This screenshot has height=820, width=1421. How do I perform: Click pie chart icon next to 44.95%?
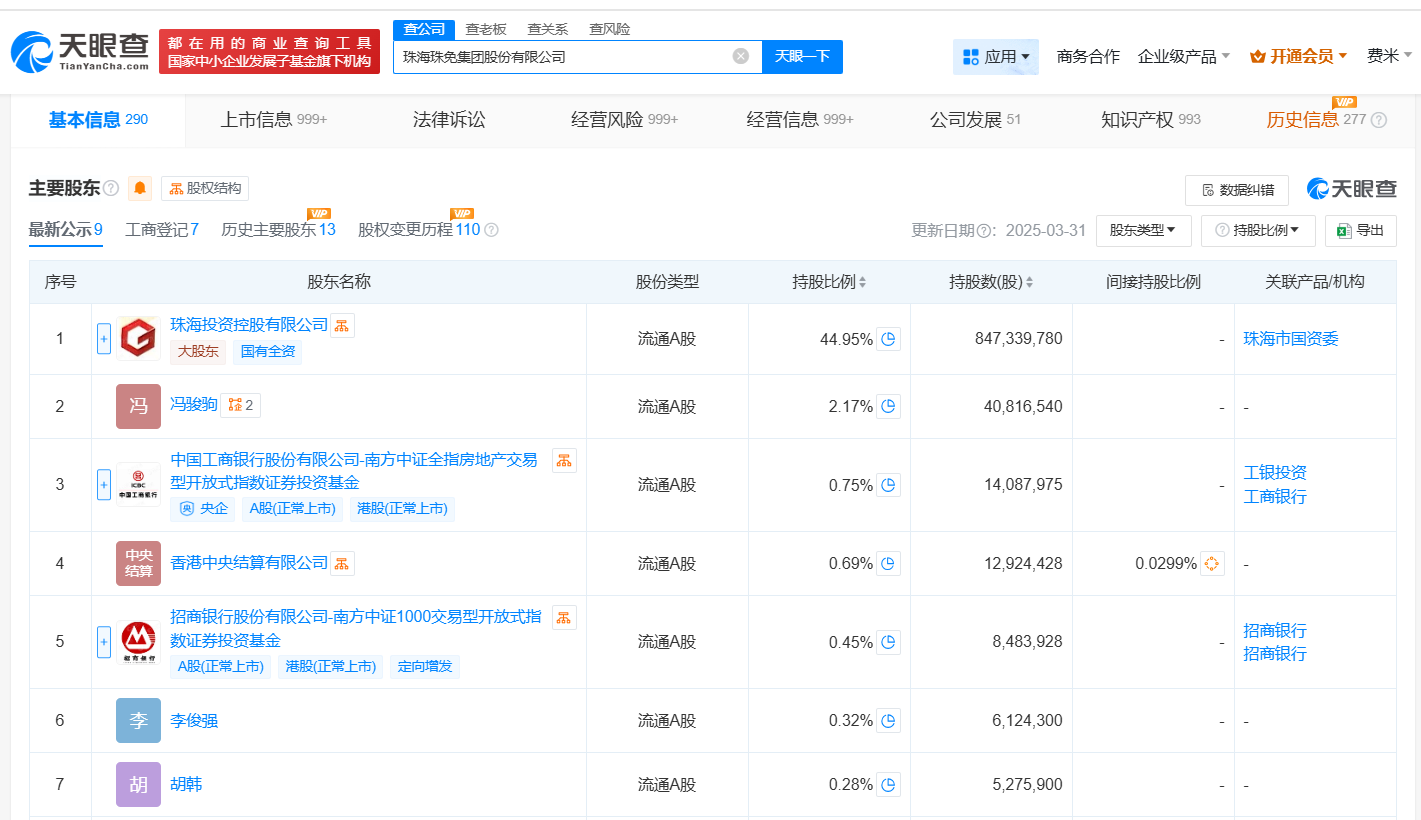(x=888, y=339)
